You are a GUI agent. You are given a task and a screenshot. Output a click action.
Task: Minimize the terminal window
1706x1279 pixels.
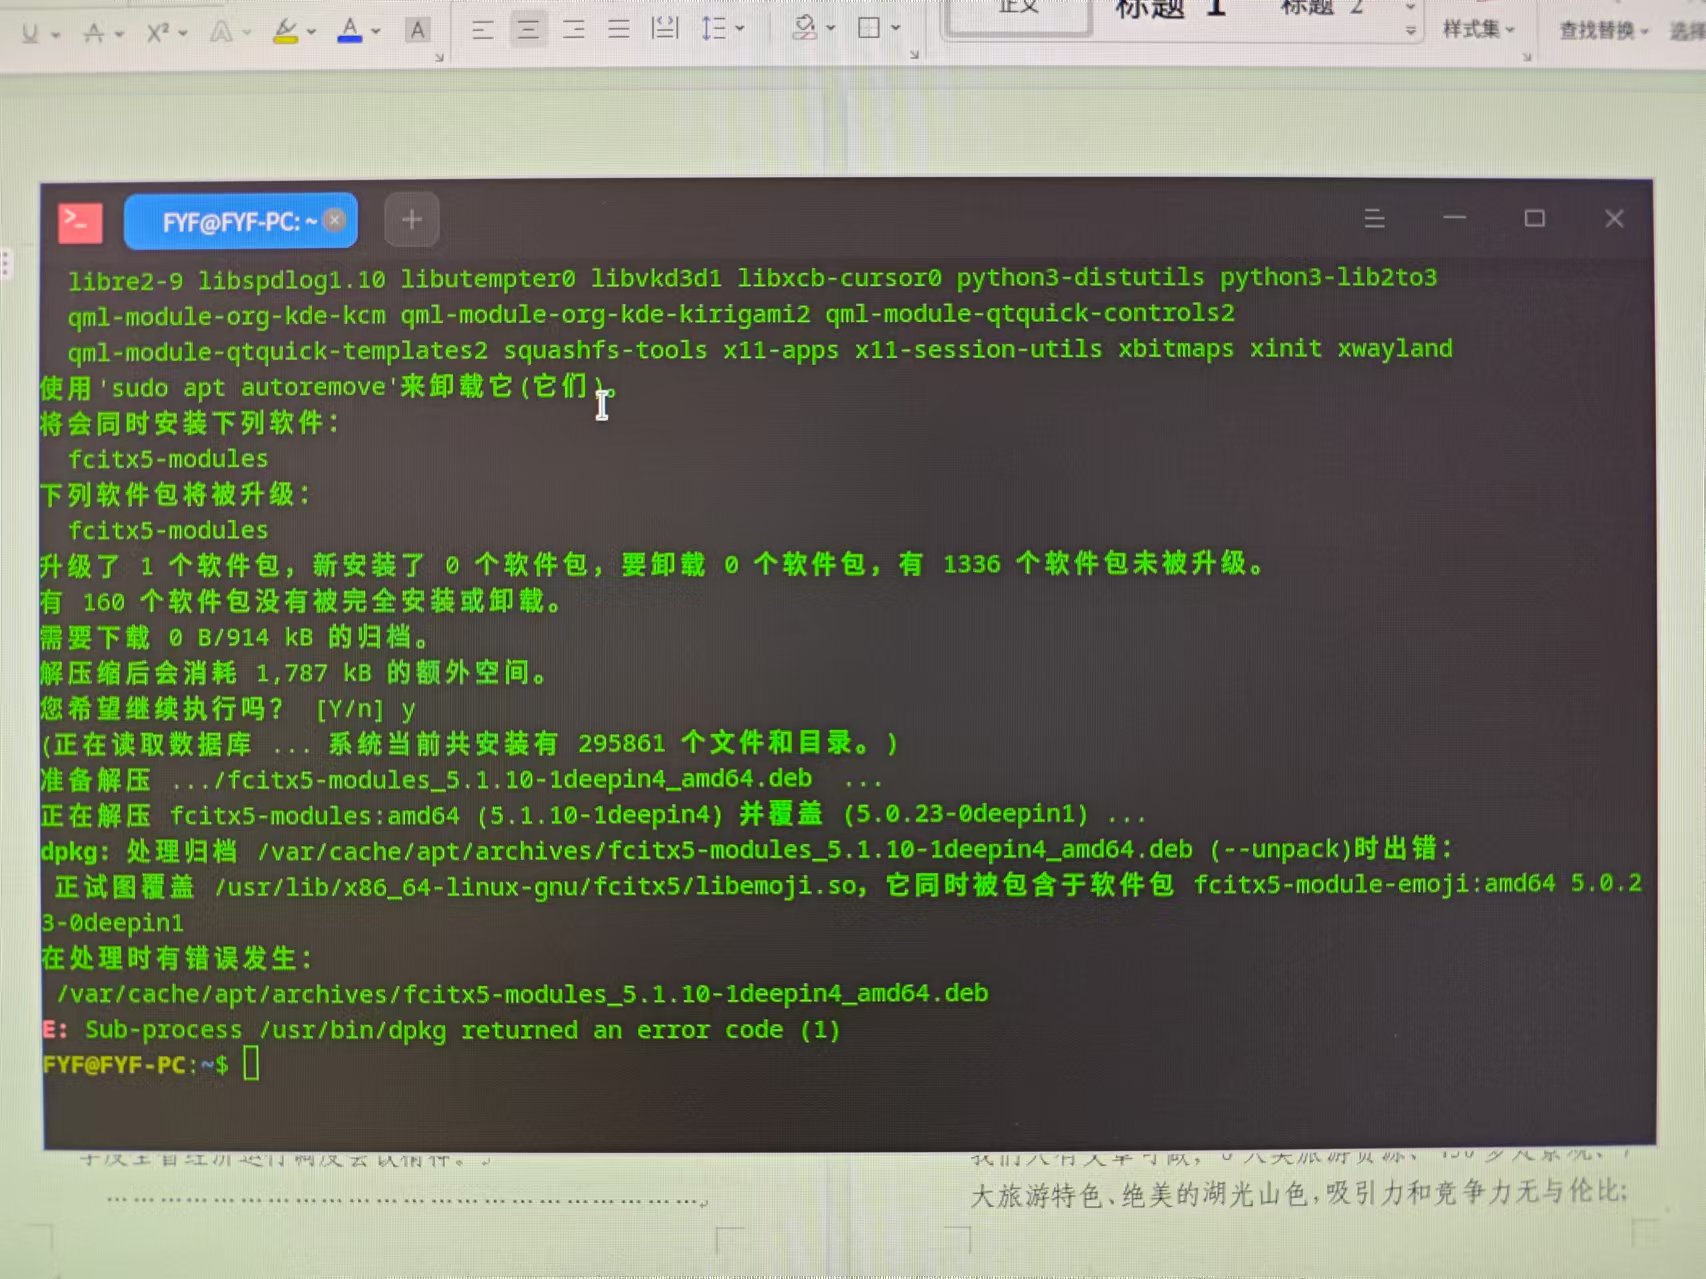pos(1455,217)
